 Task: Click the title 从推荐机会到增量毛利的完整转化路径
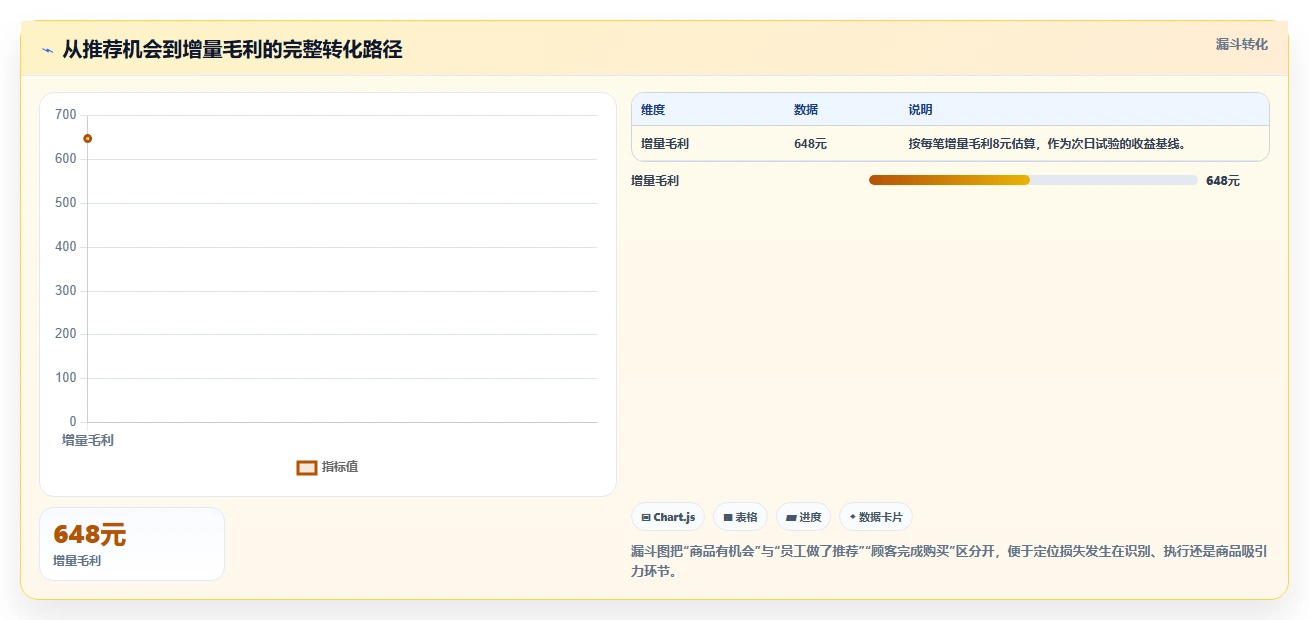pyautogui.click(x=232, y=50)
